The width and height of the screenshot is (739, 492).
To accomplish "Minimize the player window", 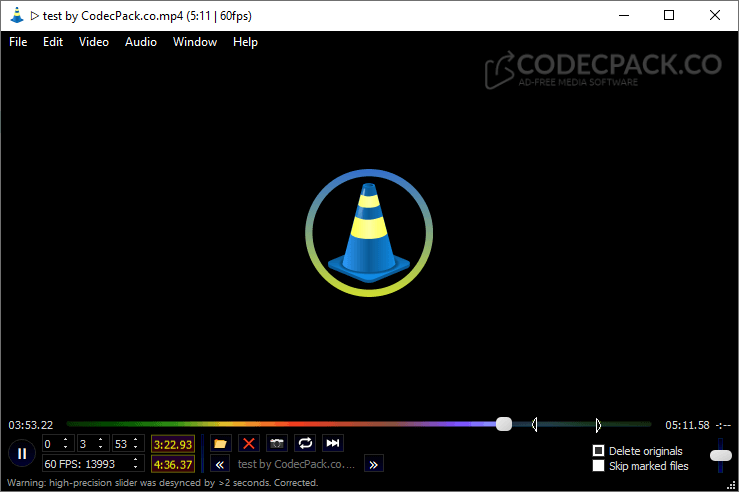I will (624, 16).
